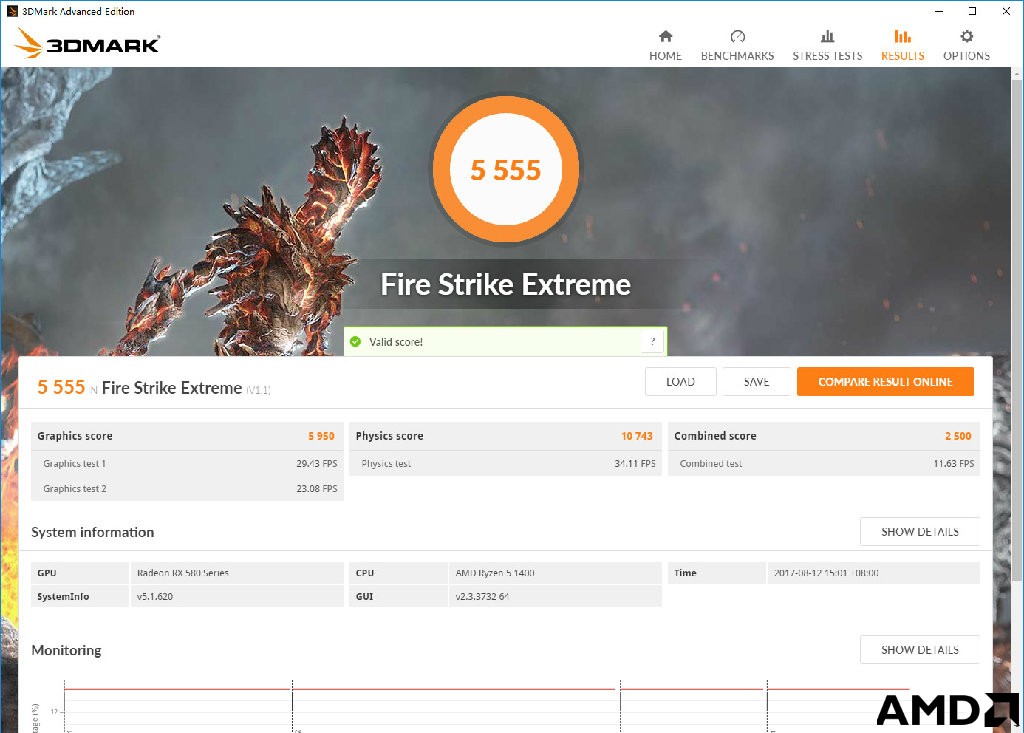Click the 3DMark app icon in the title bar
This screenshot has width=1024, height=733.
(x=12, y=11)
